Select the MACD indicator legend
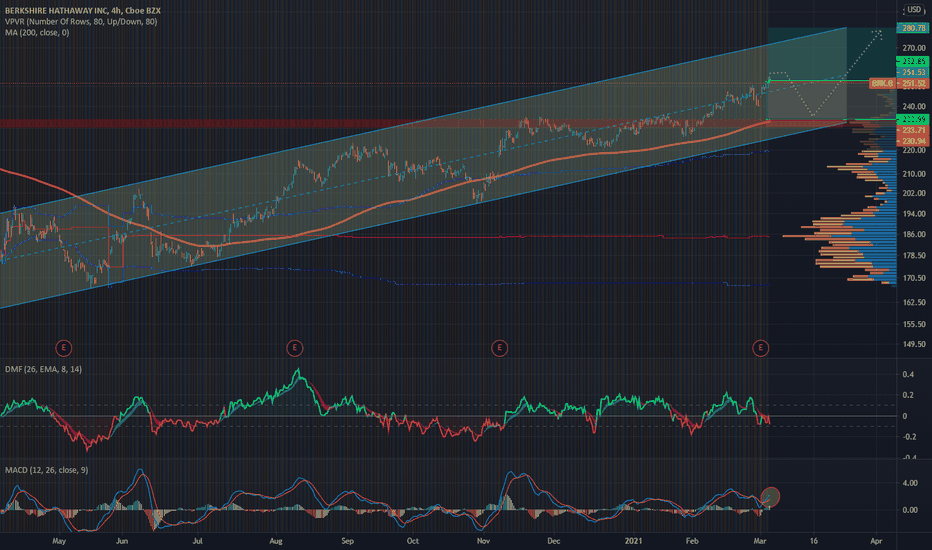The image size is (932, 550). point(46,470)
